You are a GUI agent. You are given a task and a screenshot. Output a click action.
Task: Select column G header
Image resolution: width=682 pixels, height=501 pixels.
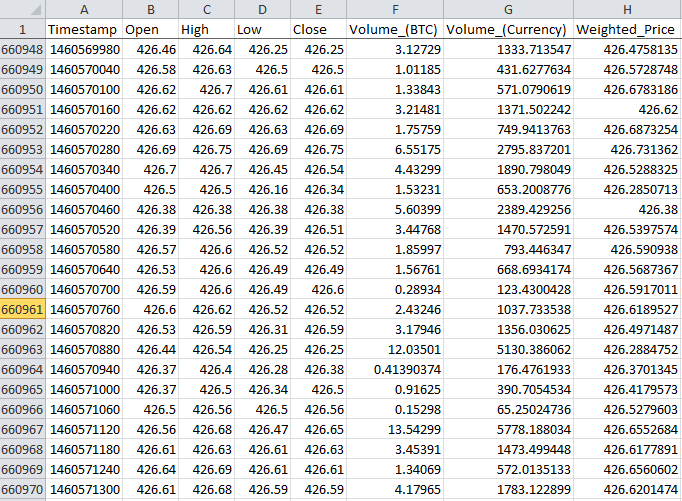[508, 9]
